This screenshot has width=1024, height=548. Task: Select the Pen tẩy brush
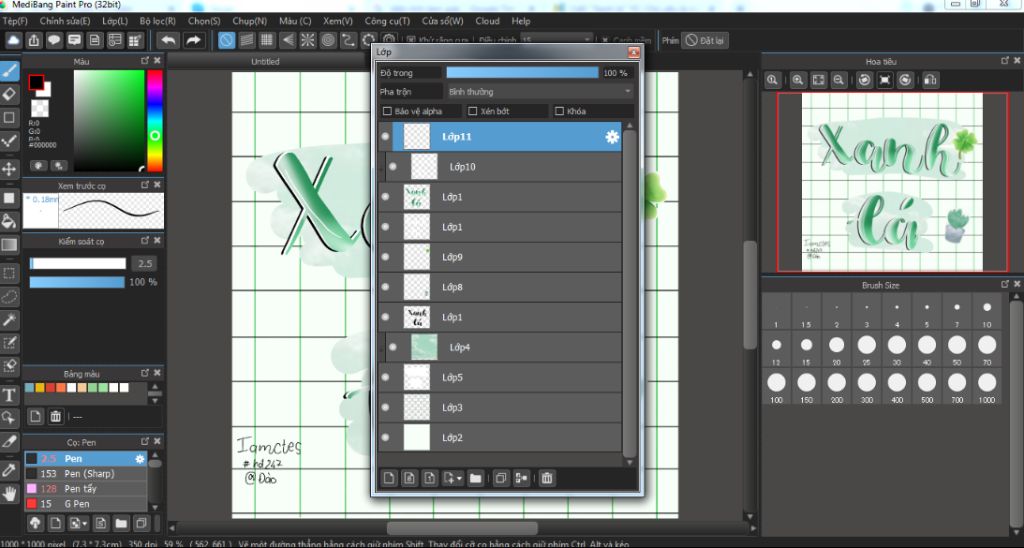click(86, 489)
